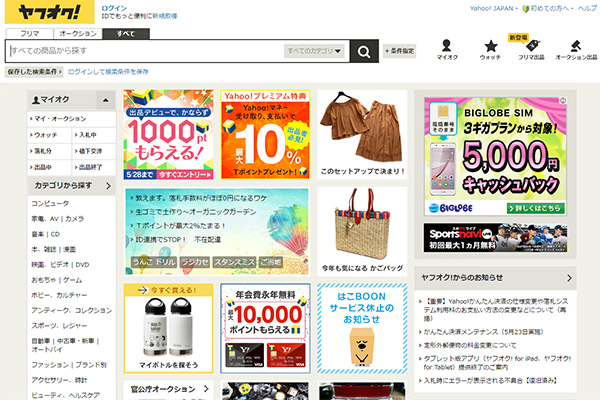Select the DVD category link
The image size is (600, 400).
pyautogui.click(x=82, y=265)
